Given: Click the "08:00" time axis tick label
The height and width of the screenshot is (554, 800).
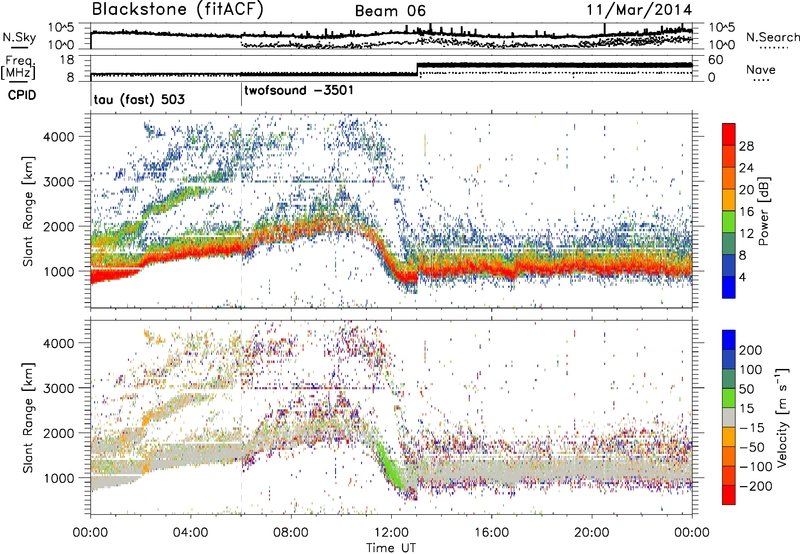Looking at the screenshot, I should (x=291, y=533).
